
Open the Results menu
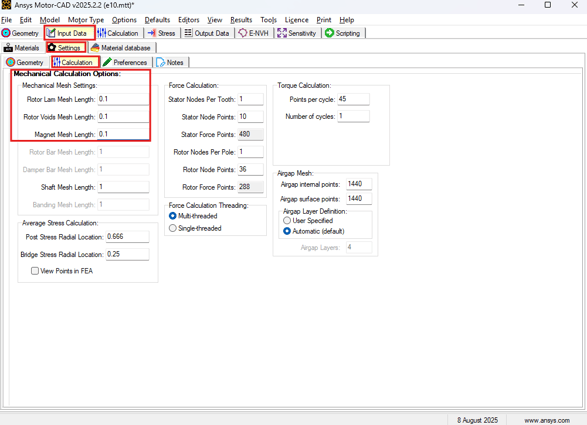(x=241, y=20)
